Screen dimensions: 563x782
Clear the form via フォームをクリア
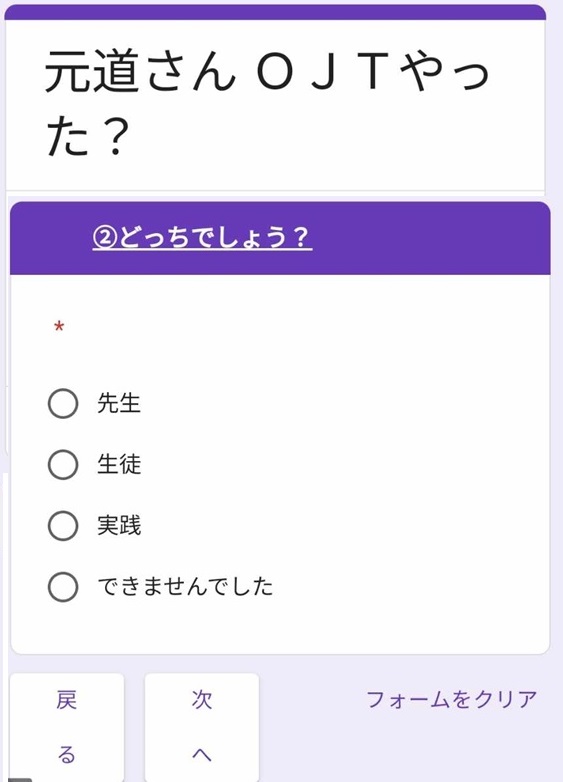(451, 699)
